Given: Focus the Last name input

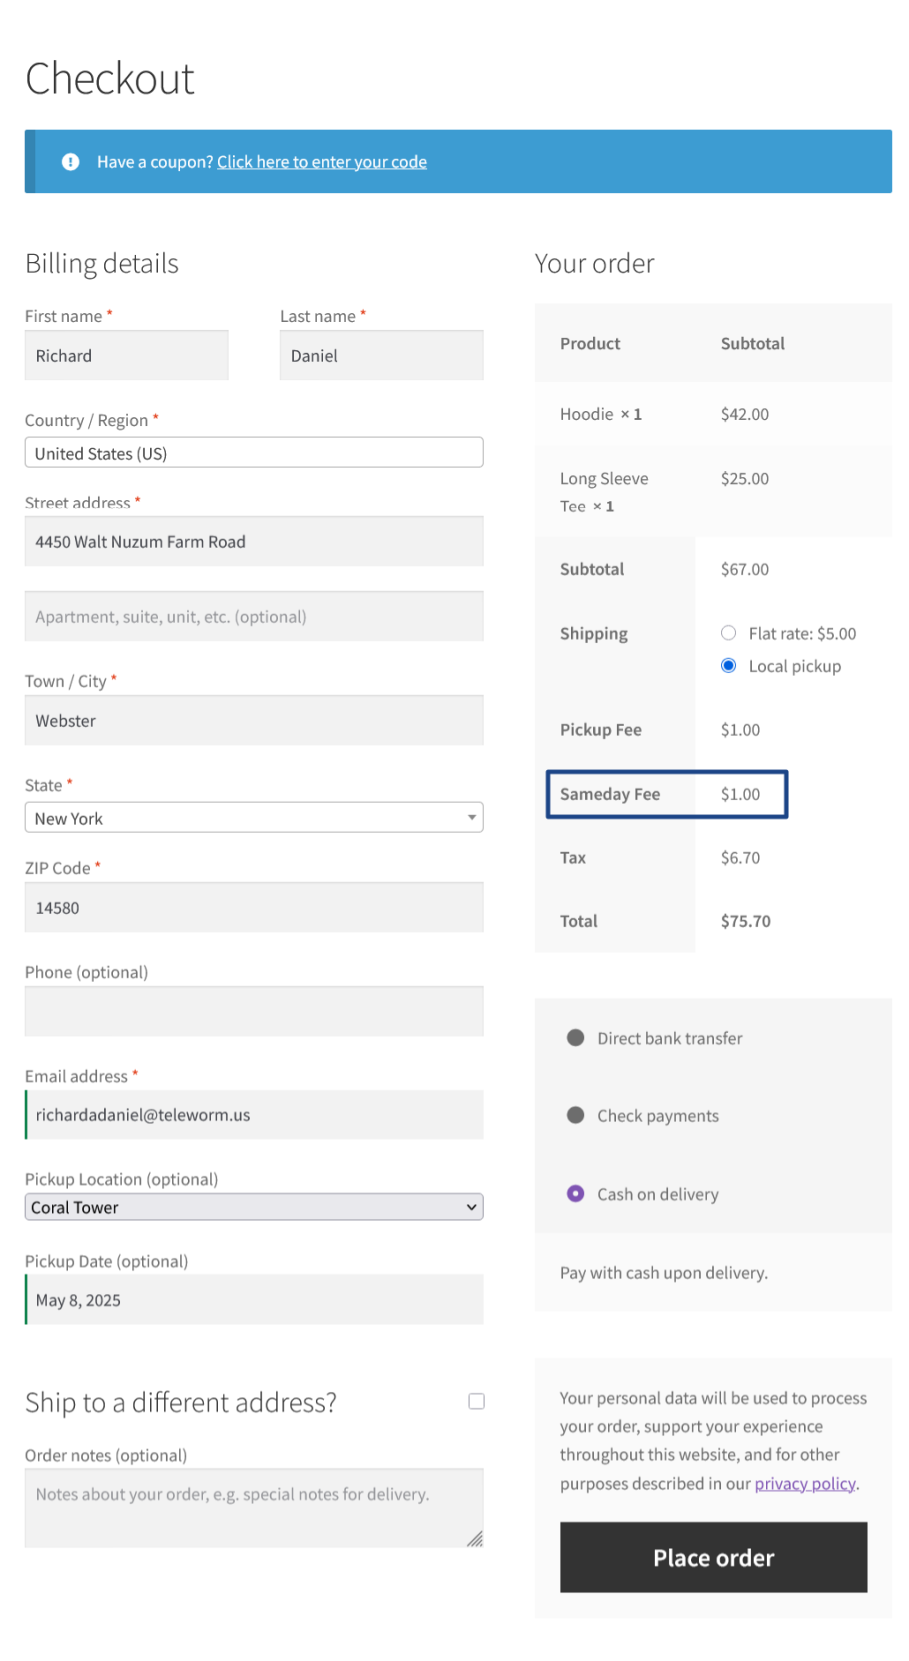Looking at the screenshot, I should tap(381, 356).
